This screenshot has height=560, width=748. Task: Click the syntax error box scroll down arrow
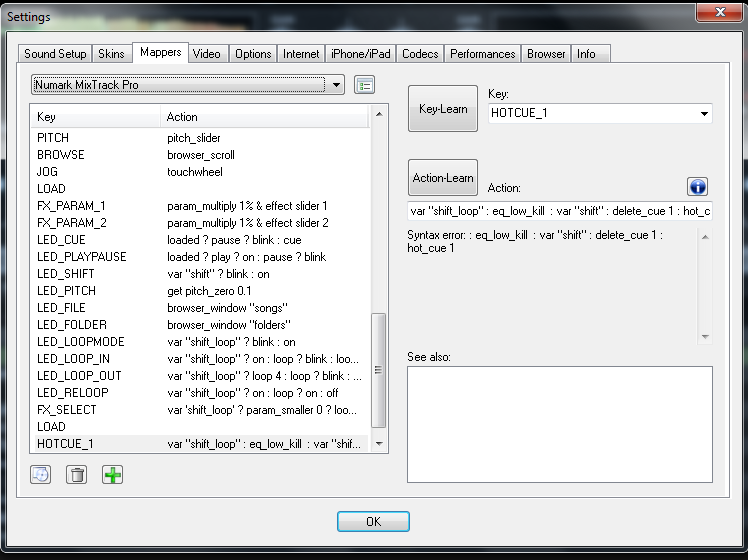(x=704, y=337)
